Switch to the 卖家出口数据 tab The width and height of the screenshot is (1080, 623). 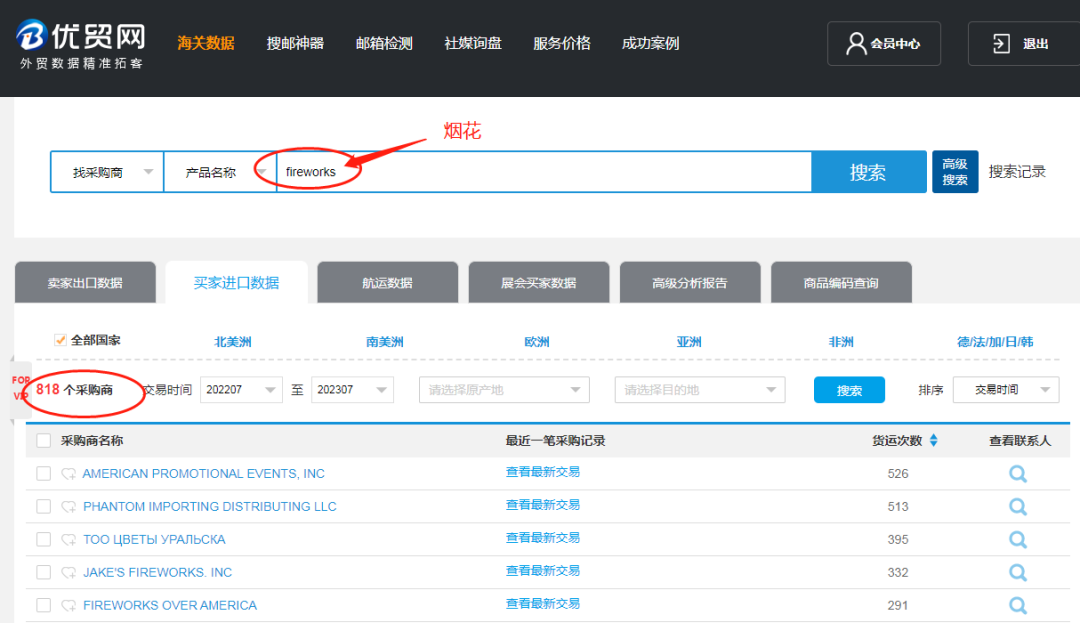click(85, 283)
